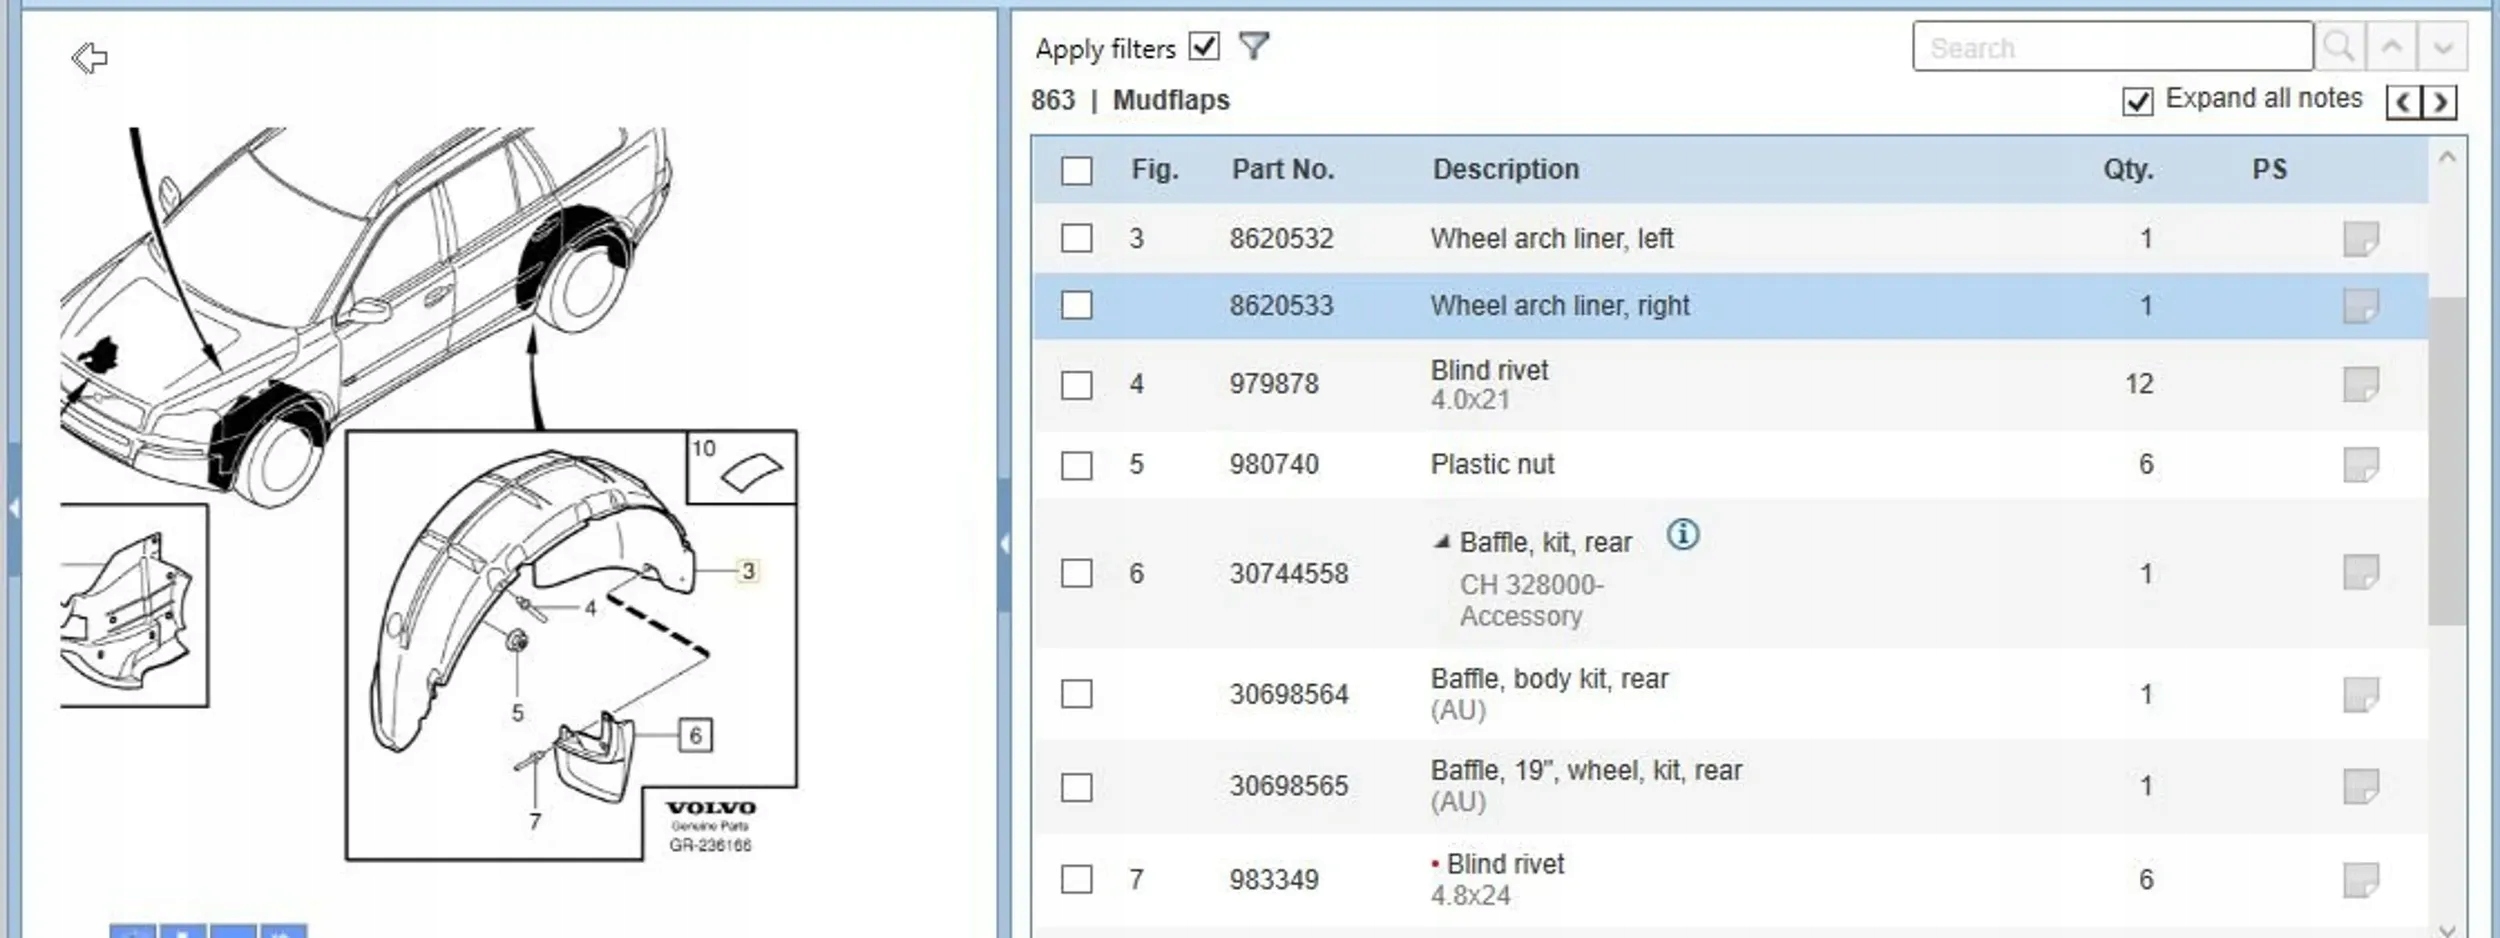Uncheck Expand all notes checkbox
Screen dimensions: 2500x938
(x=2137, y=101)
